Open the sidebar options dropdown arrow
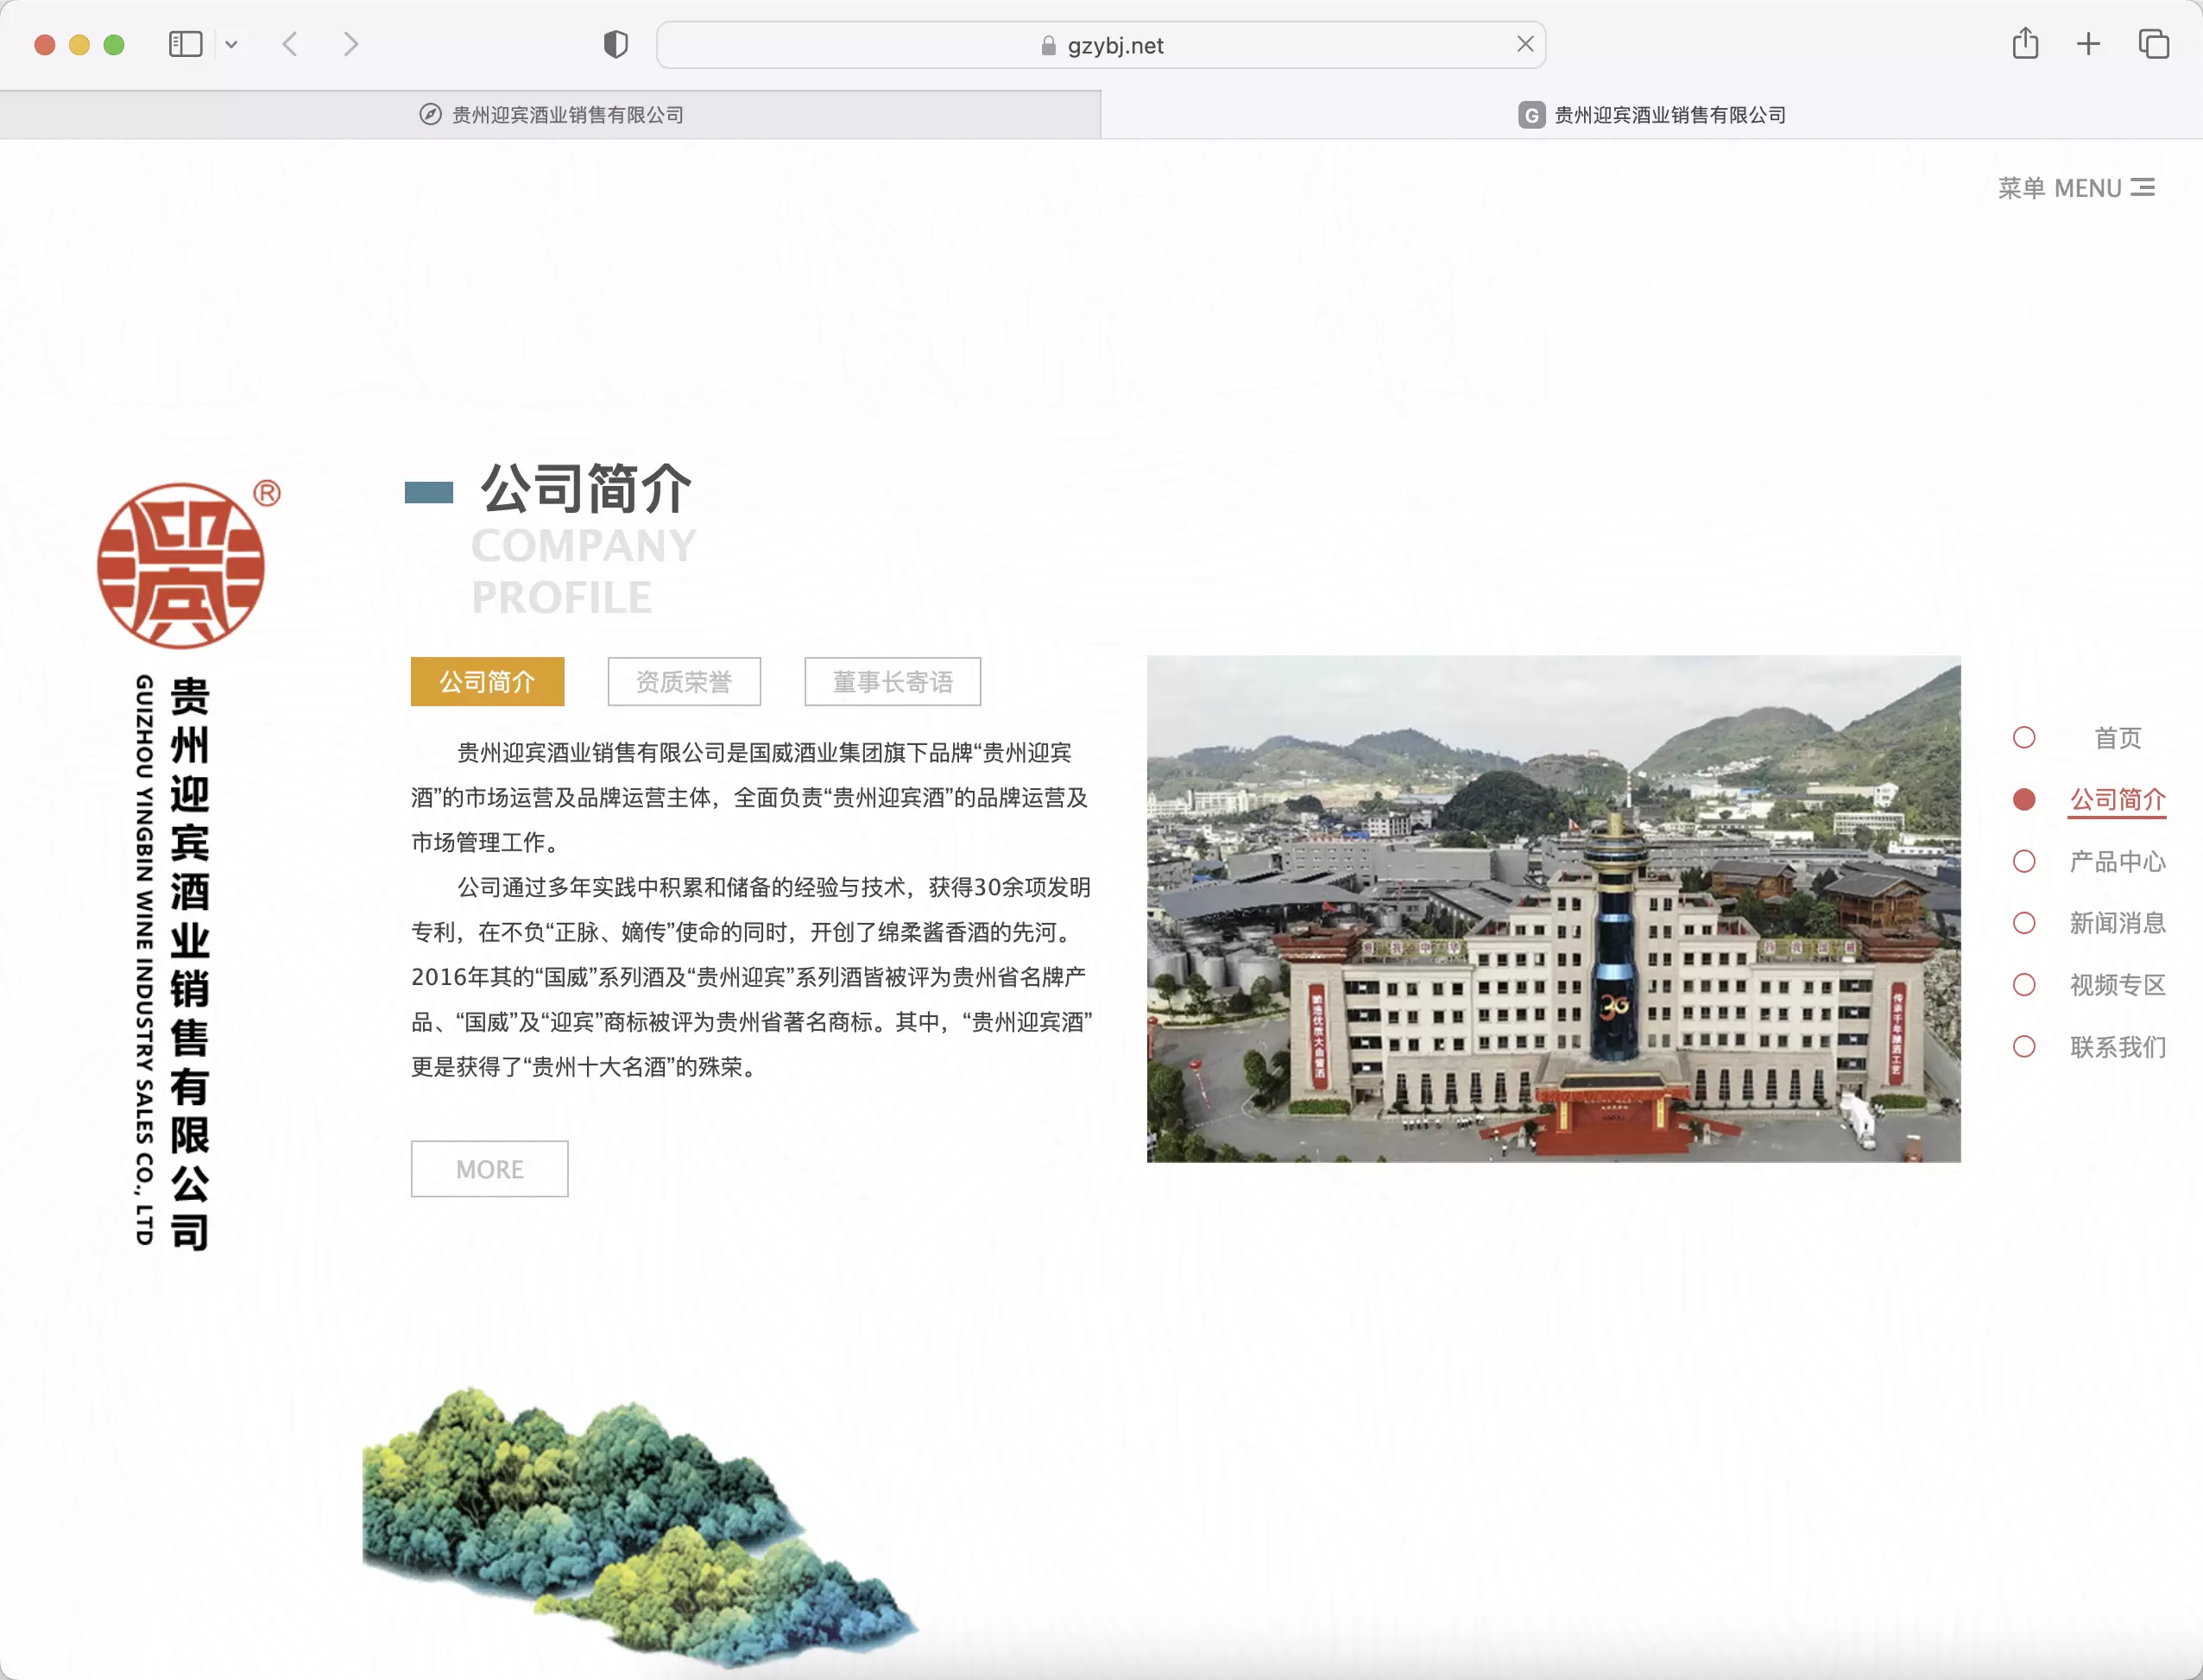This screenshot has width=2203, height=1680. (231, 45)
